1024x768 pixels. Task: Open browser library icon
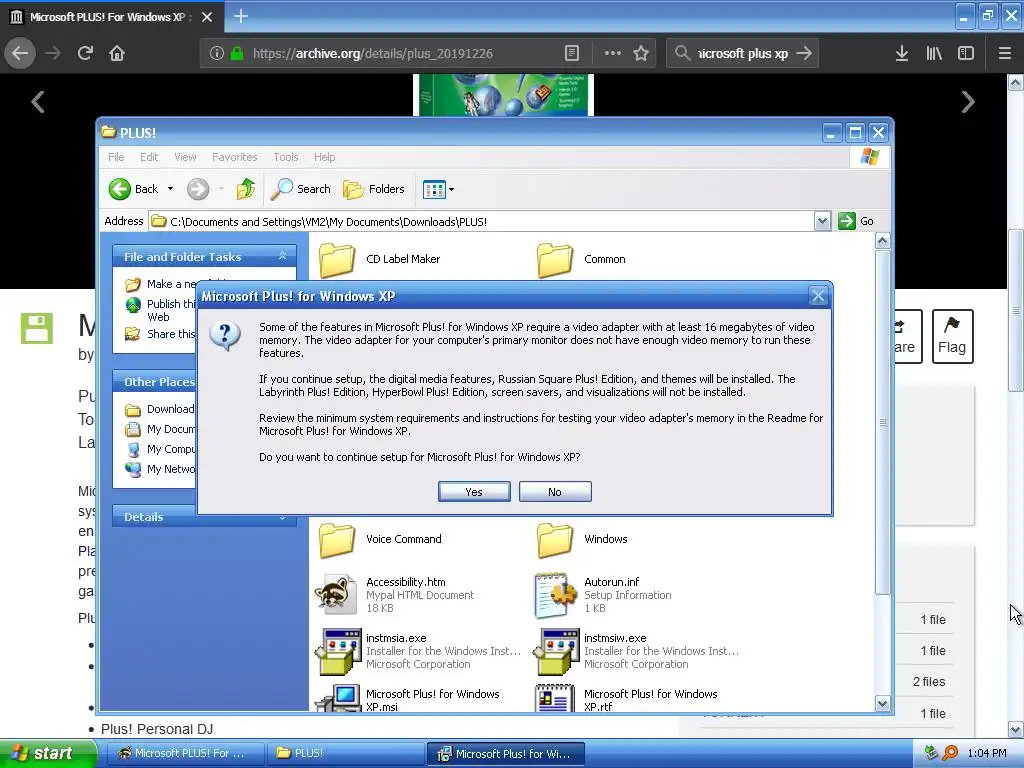[x=934, y=53]
